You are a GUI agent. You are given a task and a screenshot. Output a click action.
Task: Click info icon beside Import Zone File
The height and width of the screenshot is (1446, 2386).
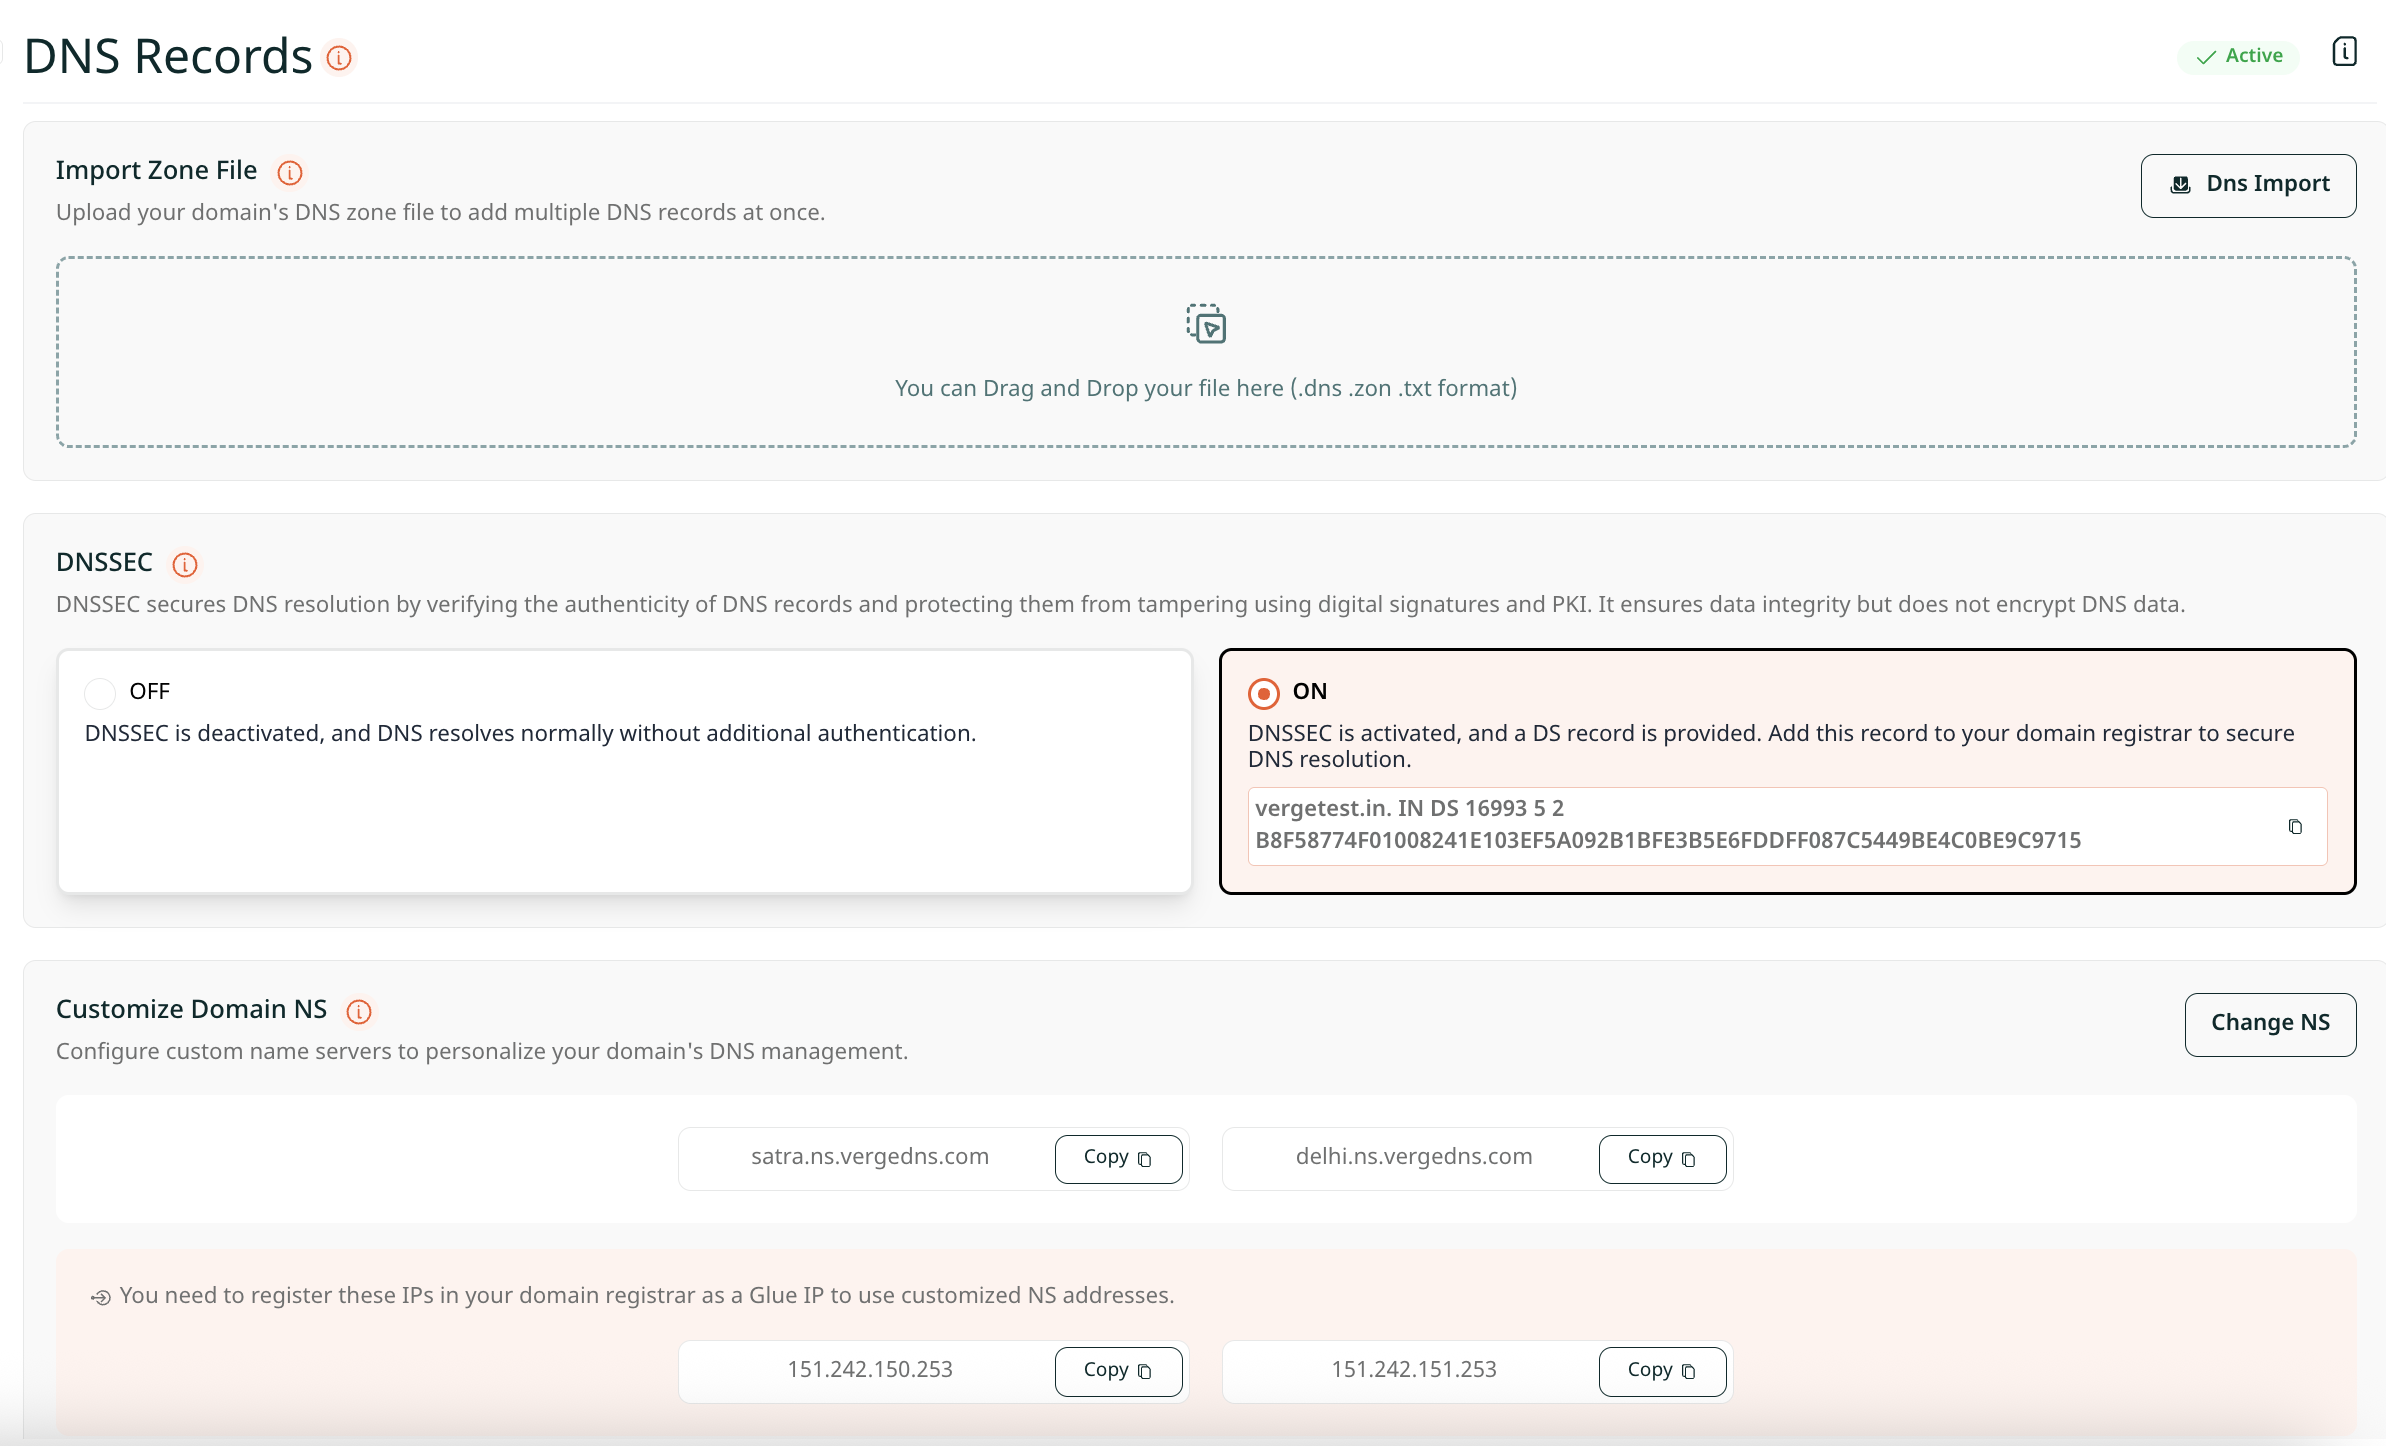290,173
